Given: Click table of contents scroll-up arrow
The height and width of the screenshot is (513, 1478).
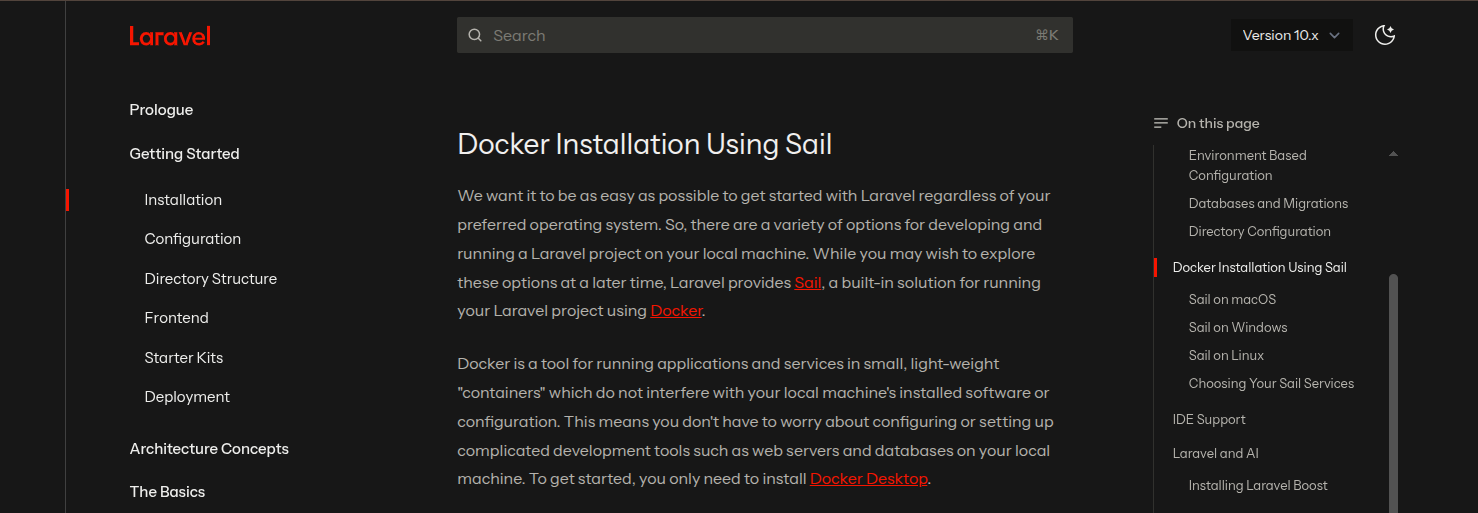Looking at the screenshot, I should (1393, 154).
